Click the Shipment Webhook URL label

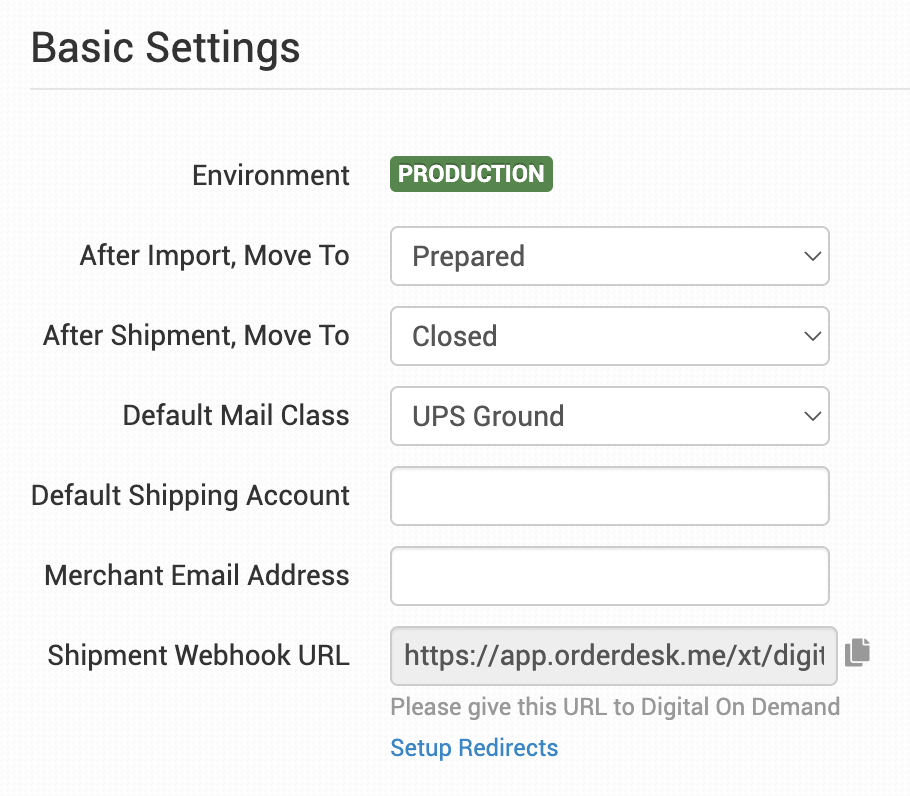tap(199, 656)
